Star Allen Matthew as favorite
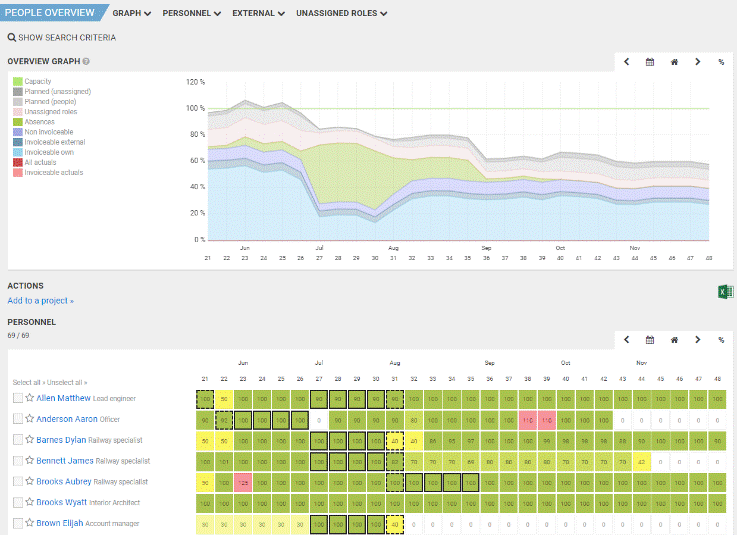The image size is (737, 535). click(x=30, y=398)
